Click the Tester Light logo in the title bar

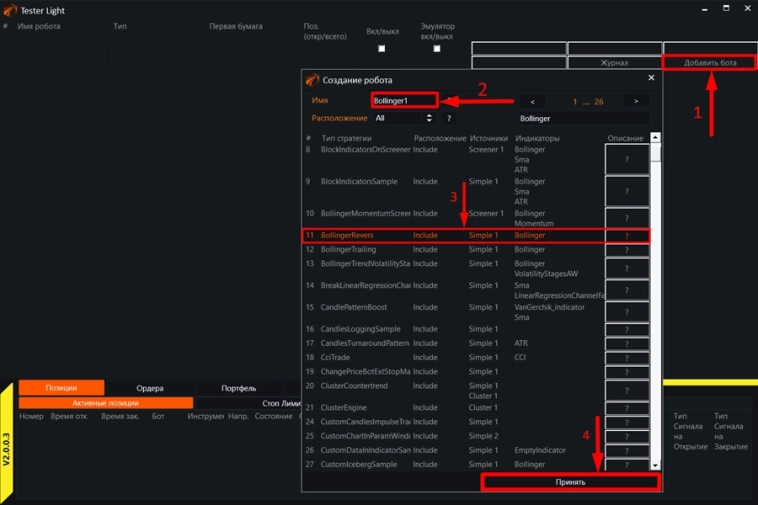pyautogui.click(x=10, y=10)
